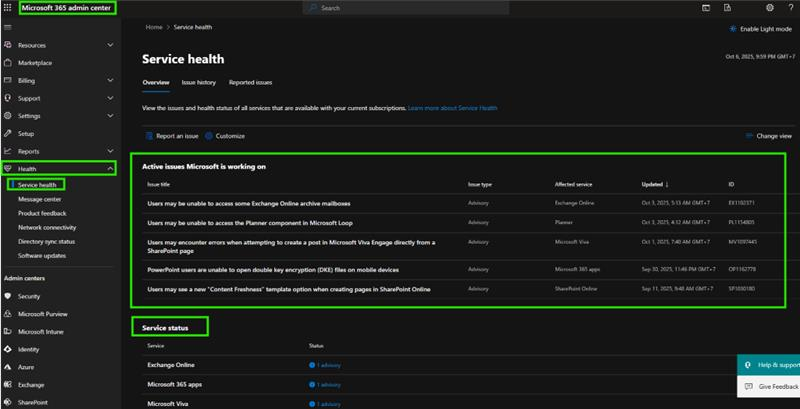Switch to the Issue history tab
The image size is (800, 409).
tap(198, 83)
